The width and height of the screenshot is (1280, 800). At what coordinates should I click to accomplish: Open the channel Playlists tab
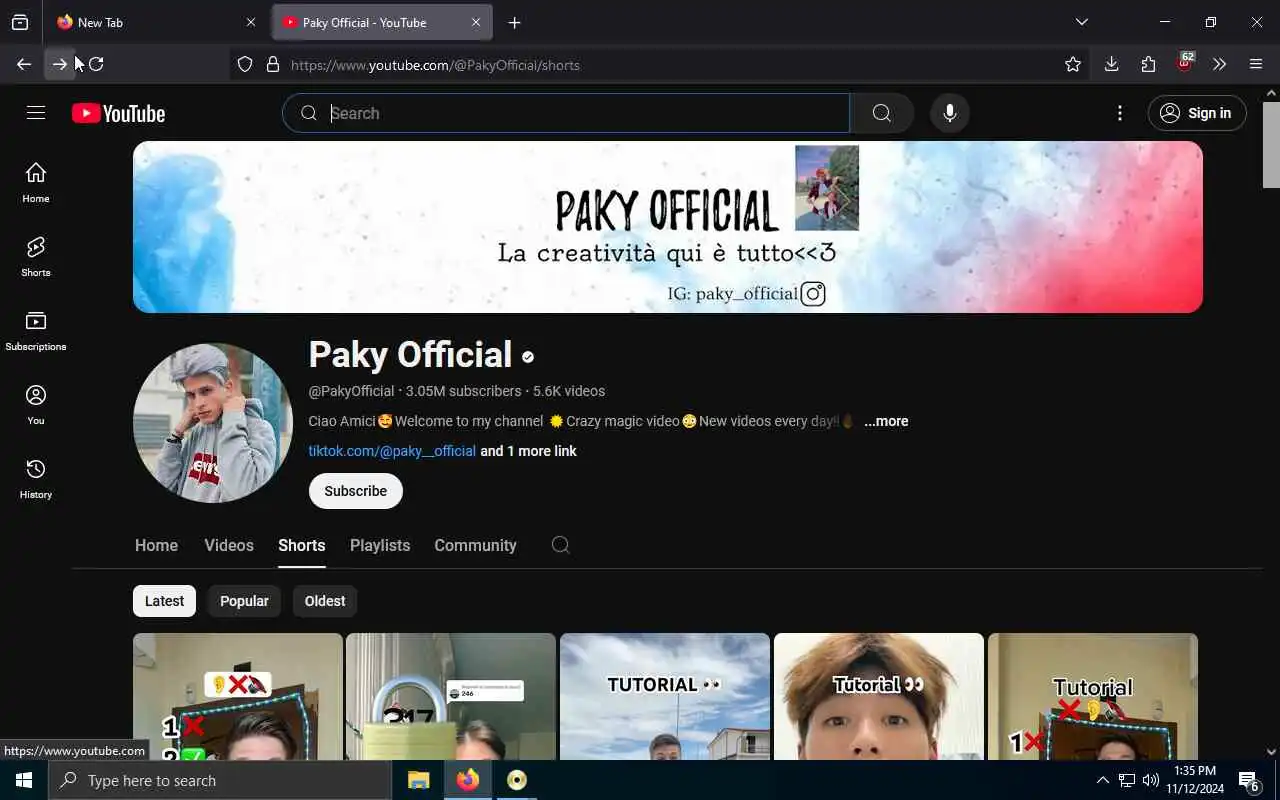click(x=380, y=545)
